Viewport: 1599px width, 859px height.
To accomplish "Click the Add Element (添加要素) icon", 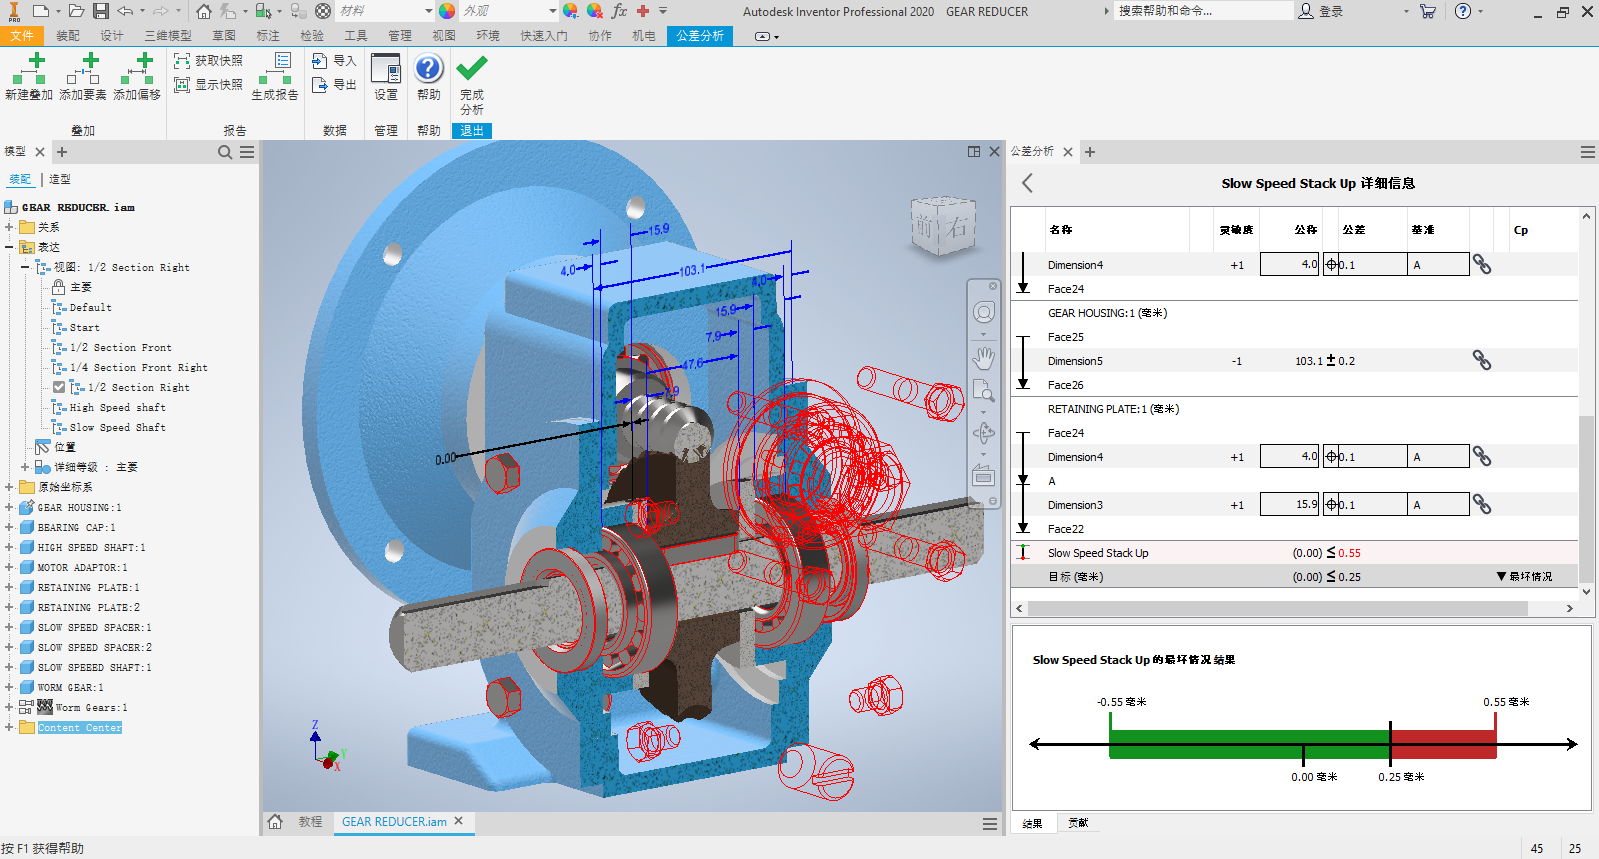I will pos(83,68).
